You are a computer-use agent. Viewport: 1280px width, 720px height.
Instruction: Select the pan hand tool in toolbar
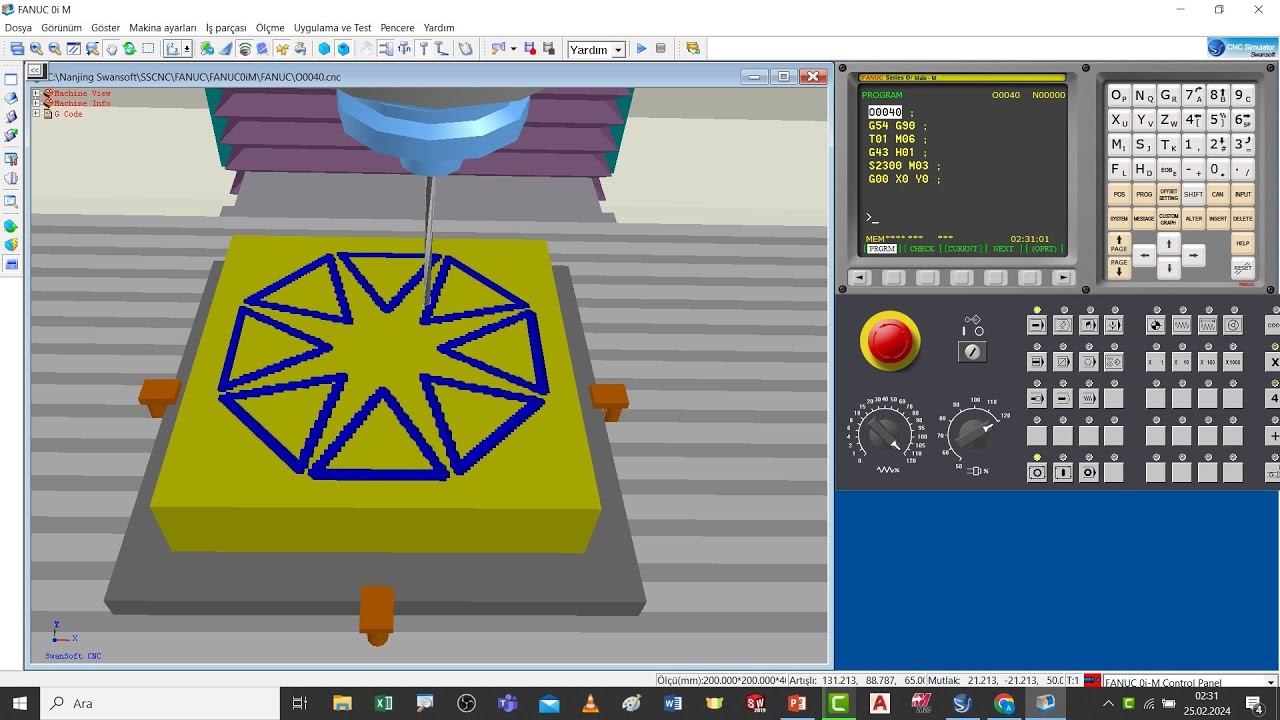111,49
